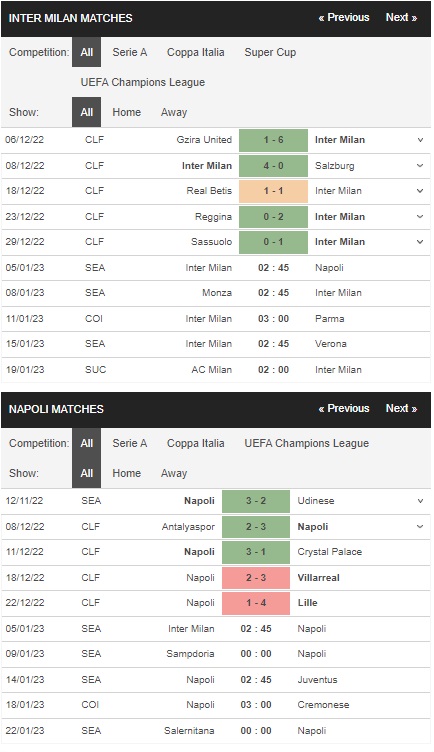Open the 1 - 6 Gzira United score
Viewport: 434px width, 752px height.
coord(273,140)
